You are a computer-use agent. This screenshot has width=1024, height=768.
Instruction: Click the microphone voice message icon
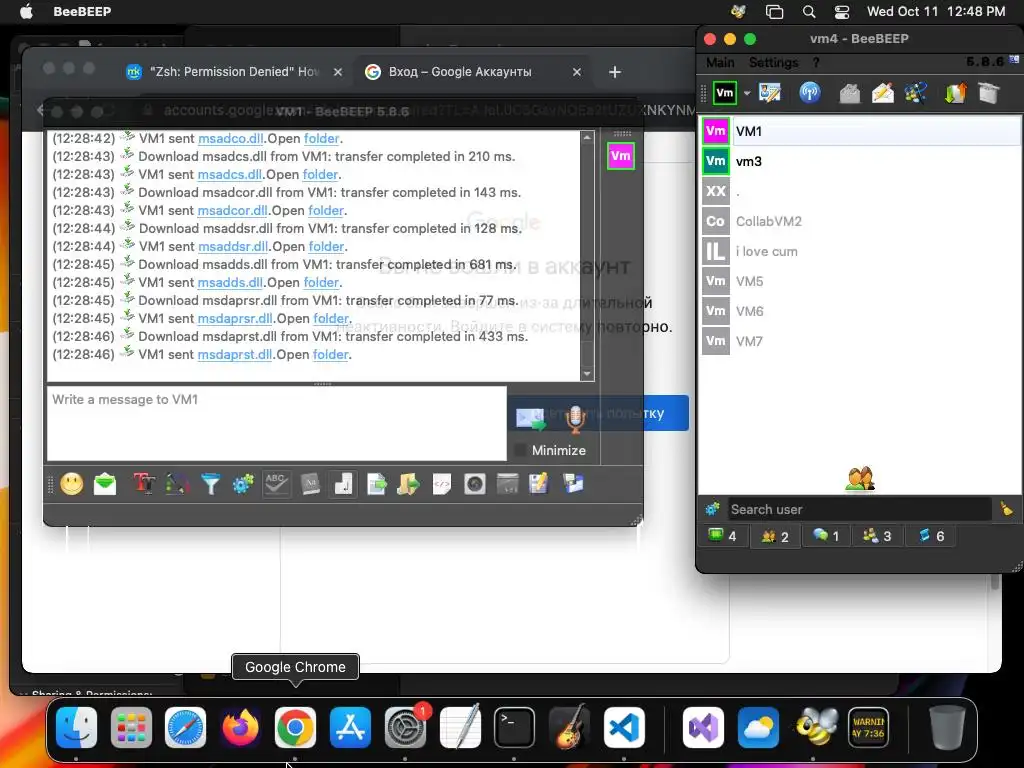pos(575,419)
